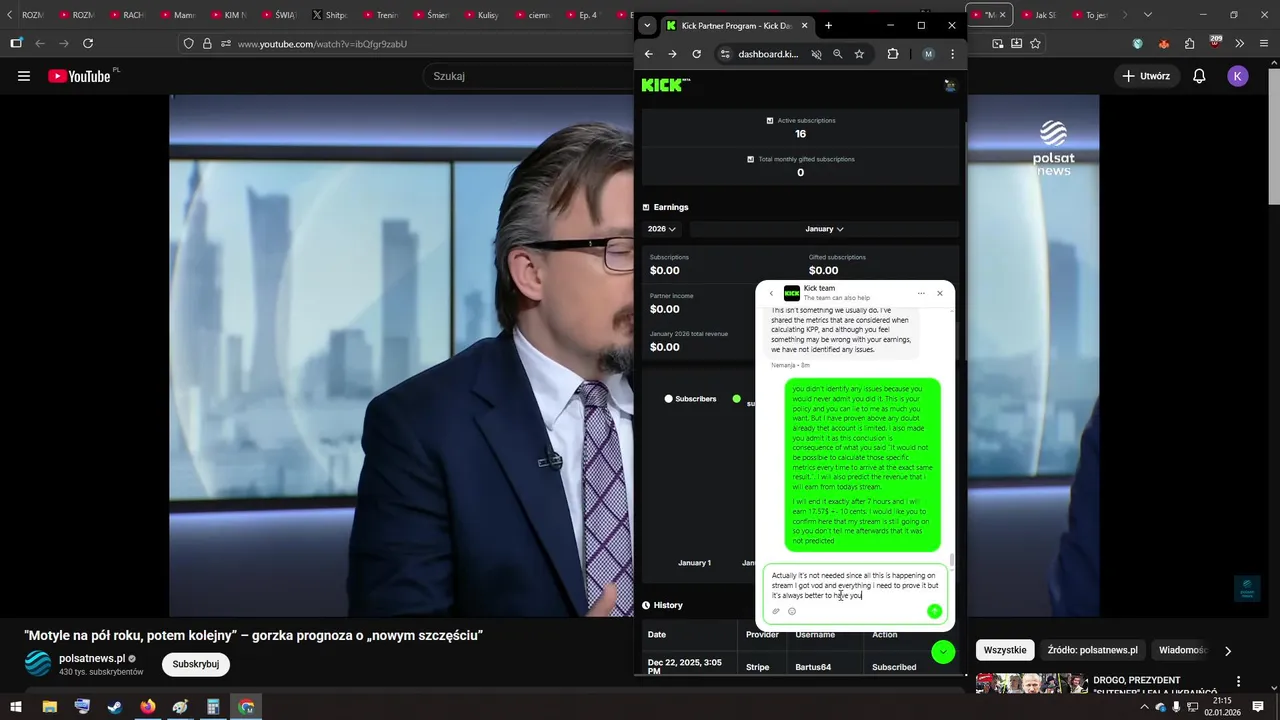This screenshot has height=720, width=1280.
Task: Click Subskrybuj button on YouTube
Action: (x=196, y=664)
